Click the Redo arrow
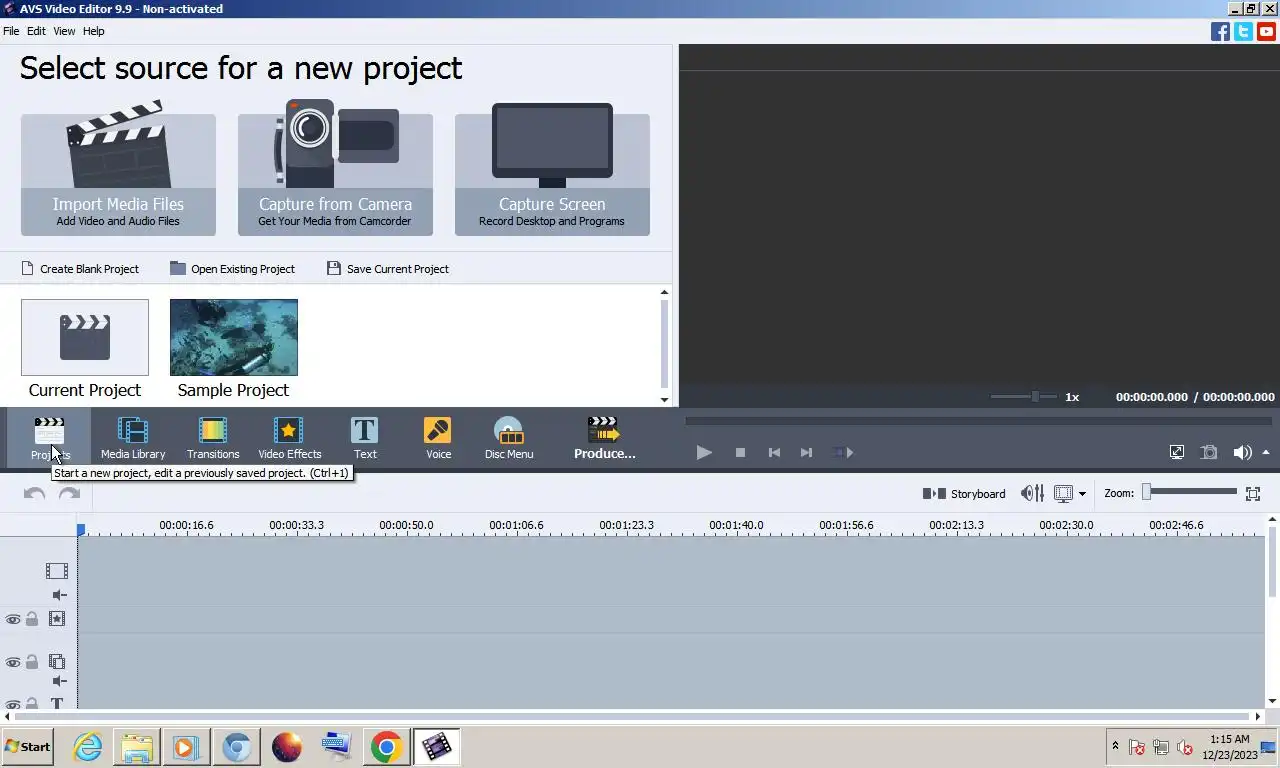 coord(69,494)
